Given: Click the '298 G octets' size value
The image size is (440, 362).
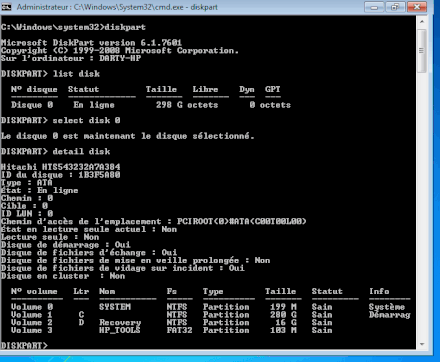Looking at the screenshot, I should [187, 105].
